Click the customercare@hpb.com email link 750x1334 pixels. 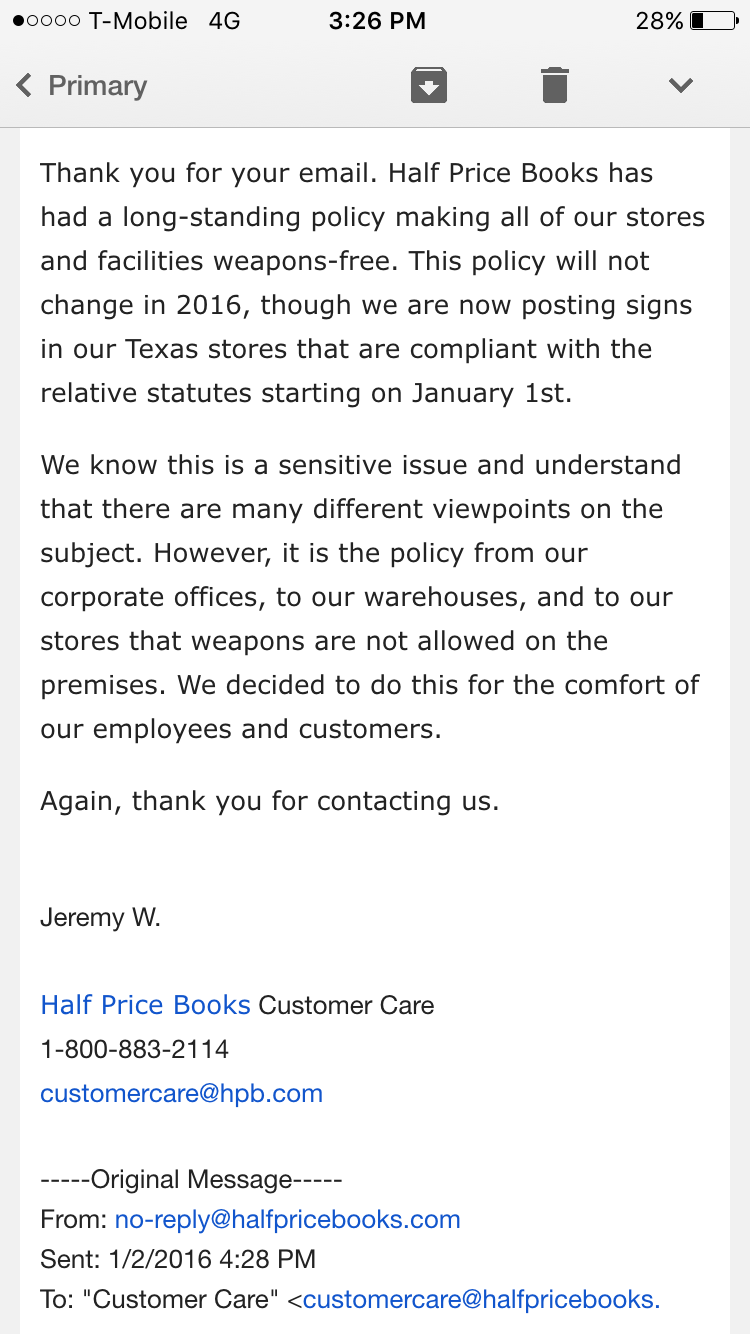182,1093
